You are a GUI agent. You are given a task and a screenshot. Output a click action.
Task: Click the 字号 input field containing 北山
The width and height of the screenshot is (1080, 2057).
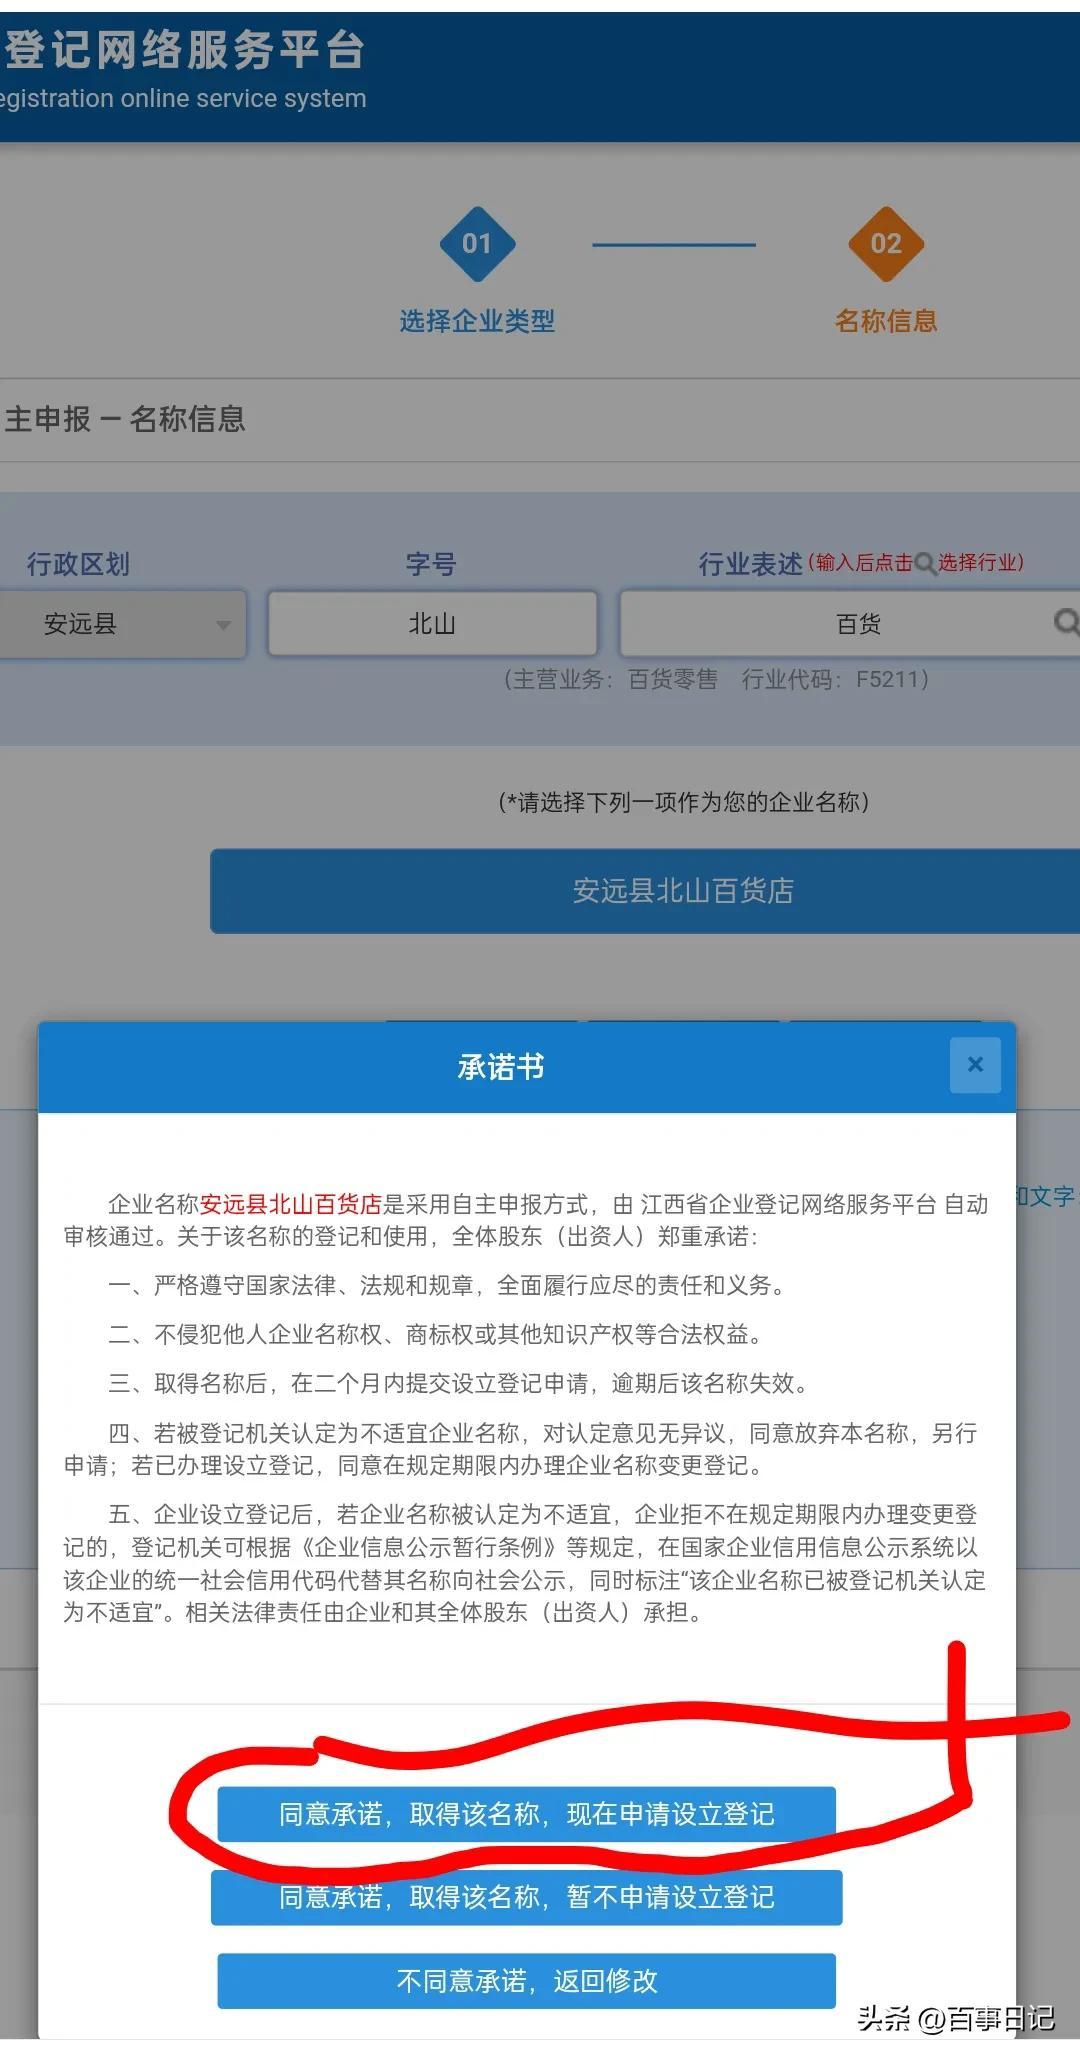coord(432,624)
